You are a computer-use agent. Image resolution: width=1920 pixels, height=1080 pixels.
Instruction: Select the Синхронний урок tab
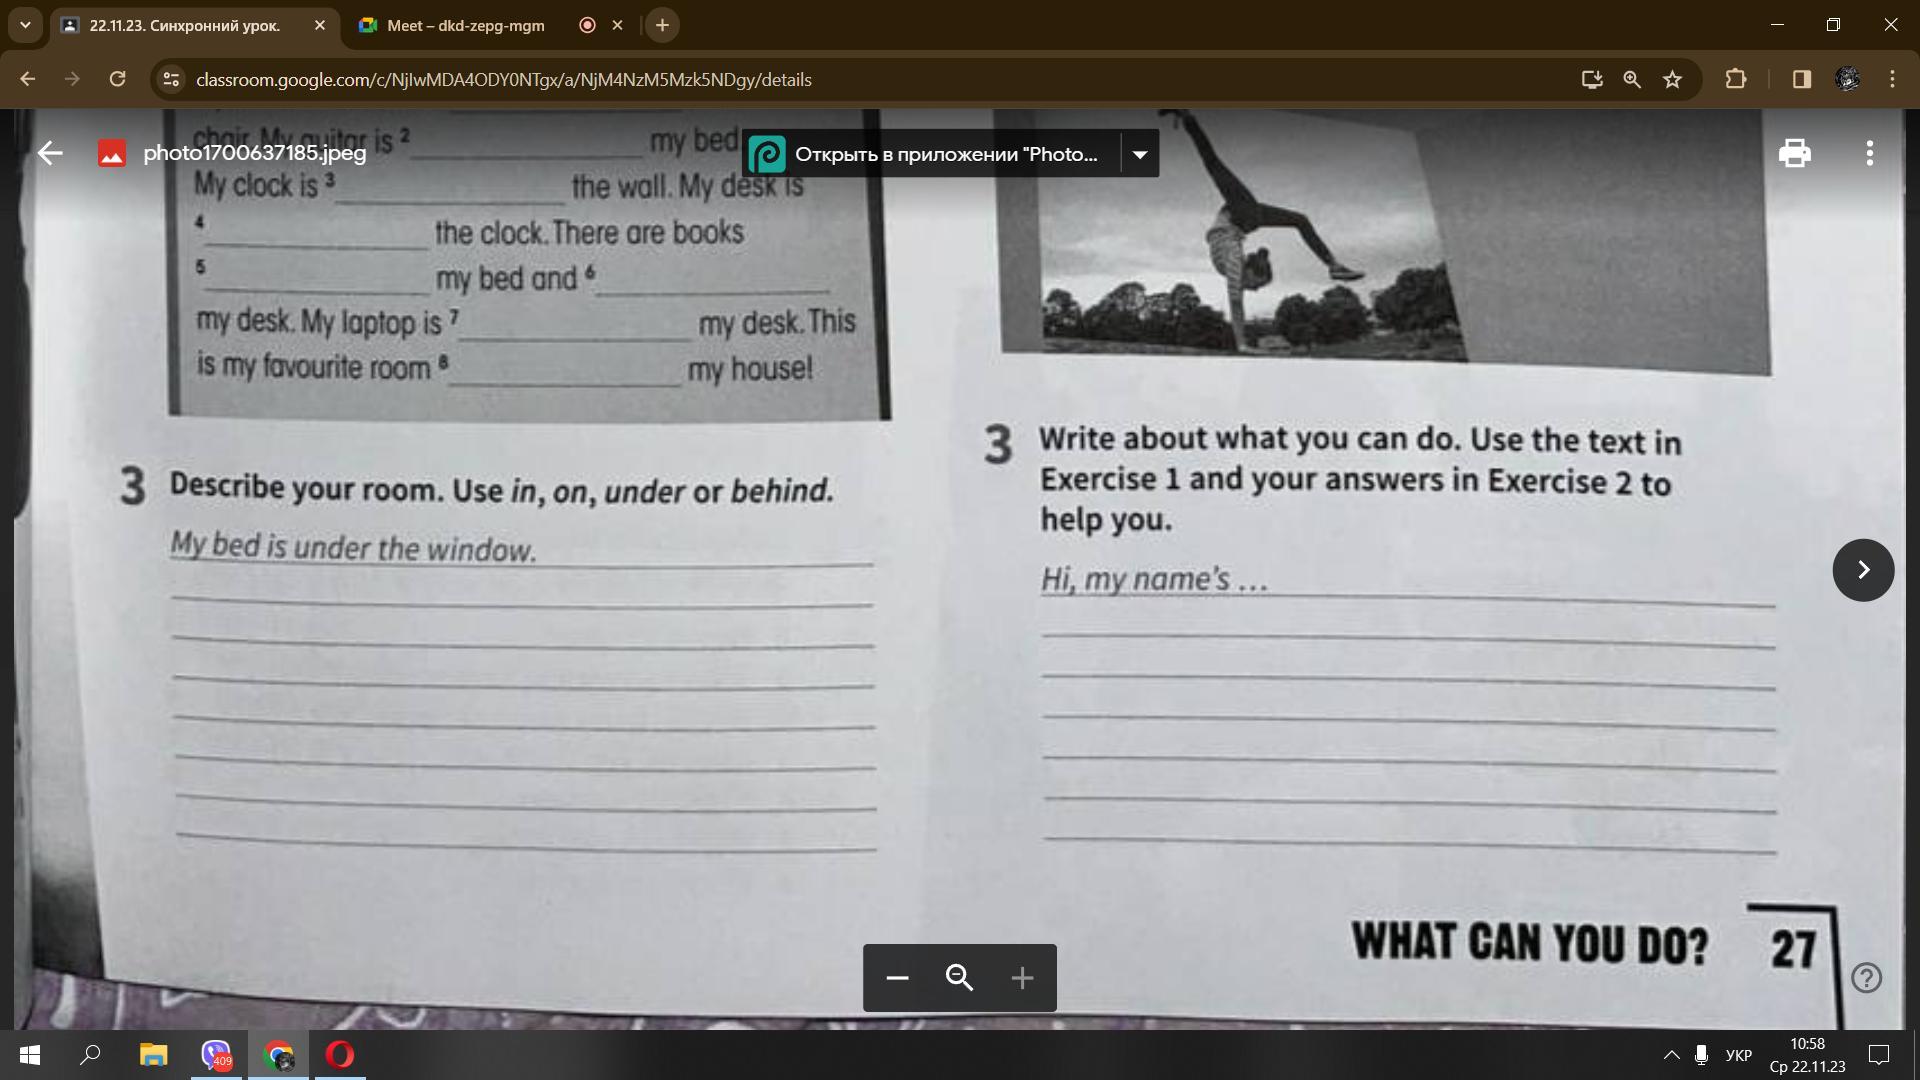(185, 26)
